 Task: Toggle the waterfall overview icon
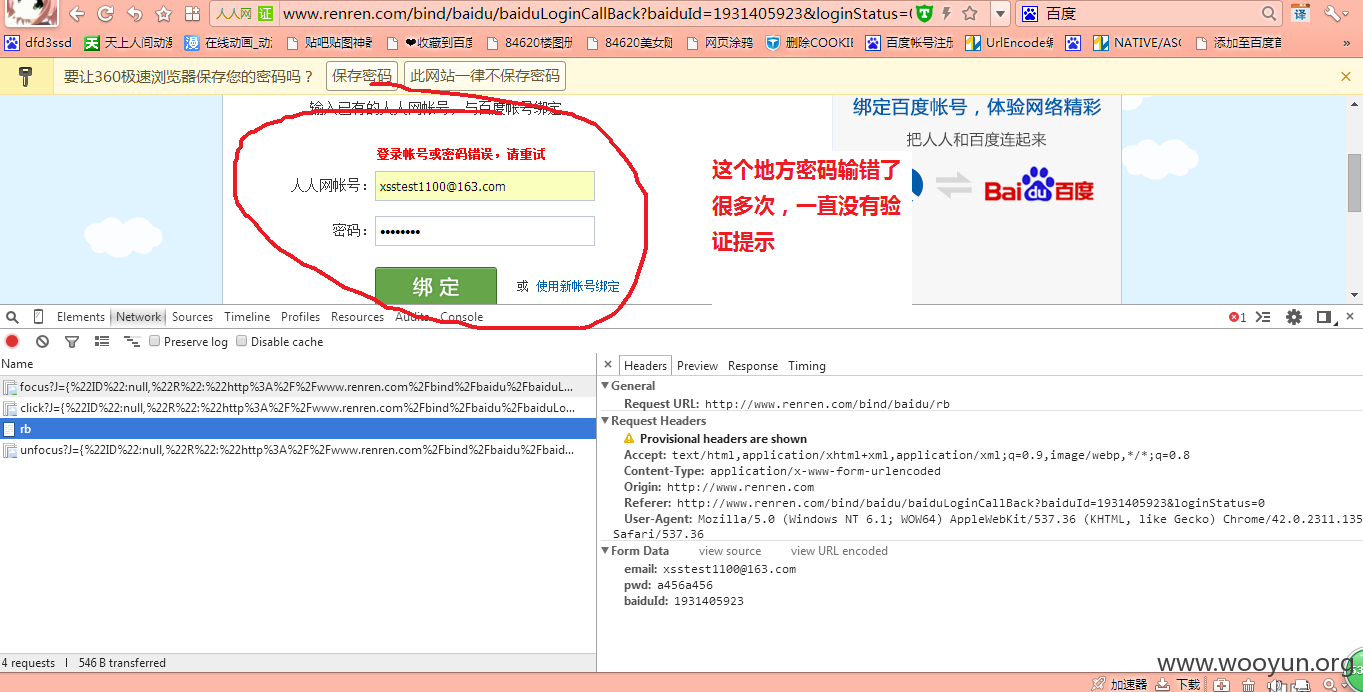point(132,342)
